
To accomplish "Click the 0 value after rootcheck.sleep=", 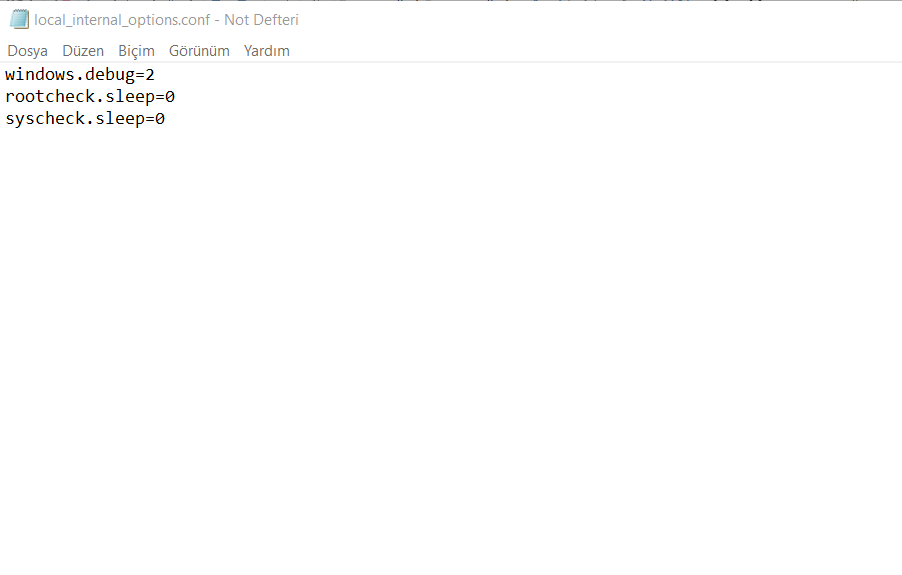I will click(170, 96).
